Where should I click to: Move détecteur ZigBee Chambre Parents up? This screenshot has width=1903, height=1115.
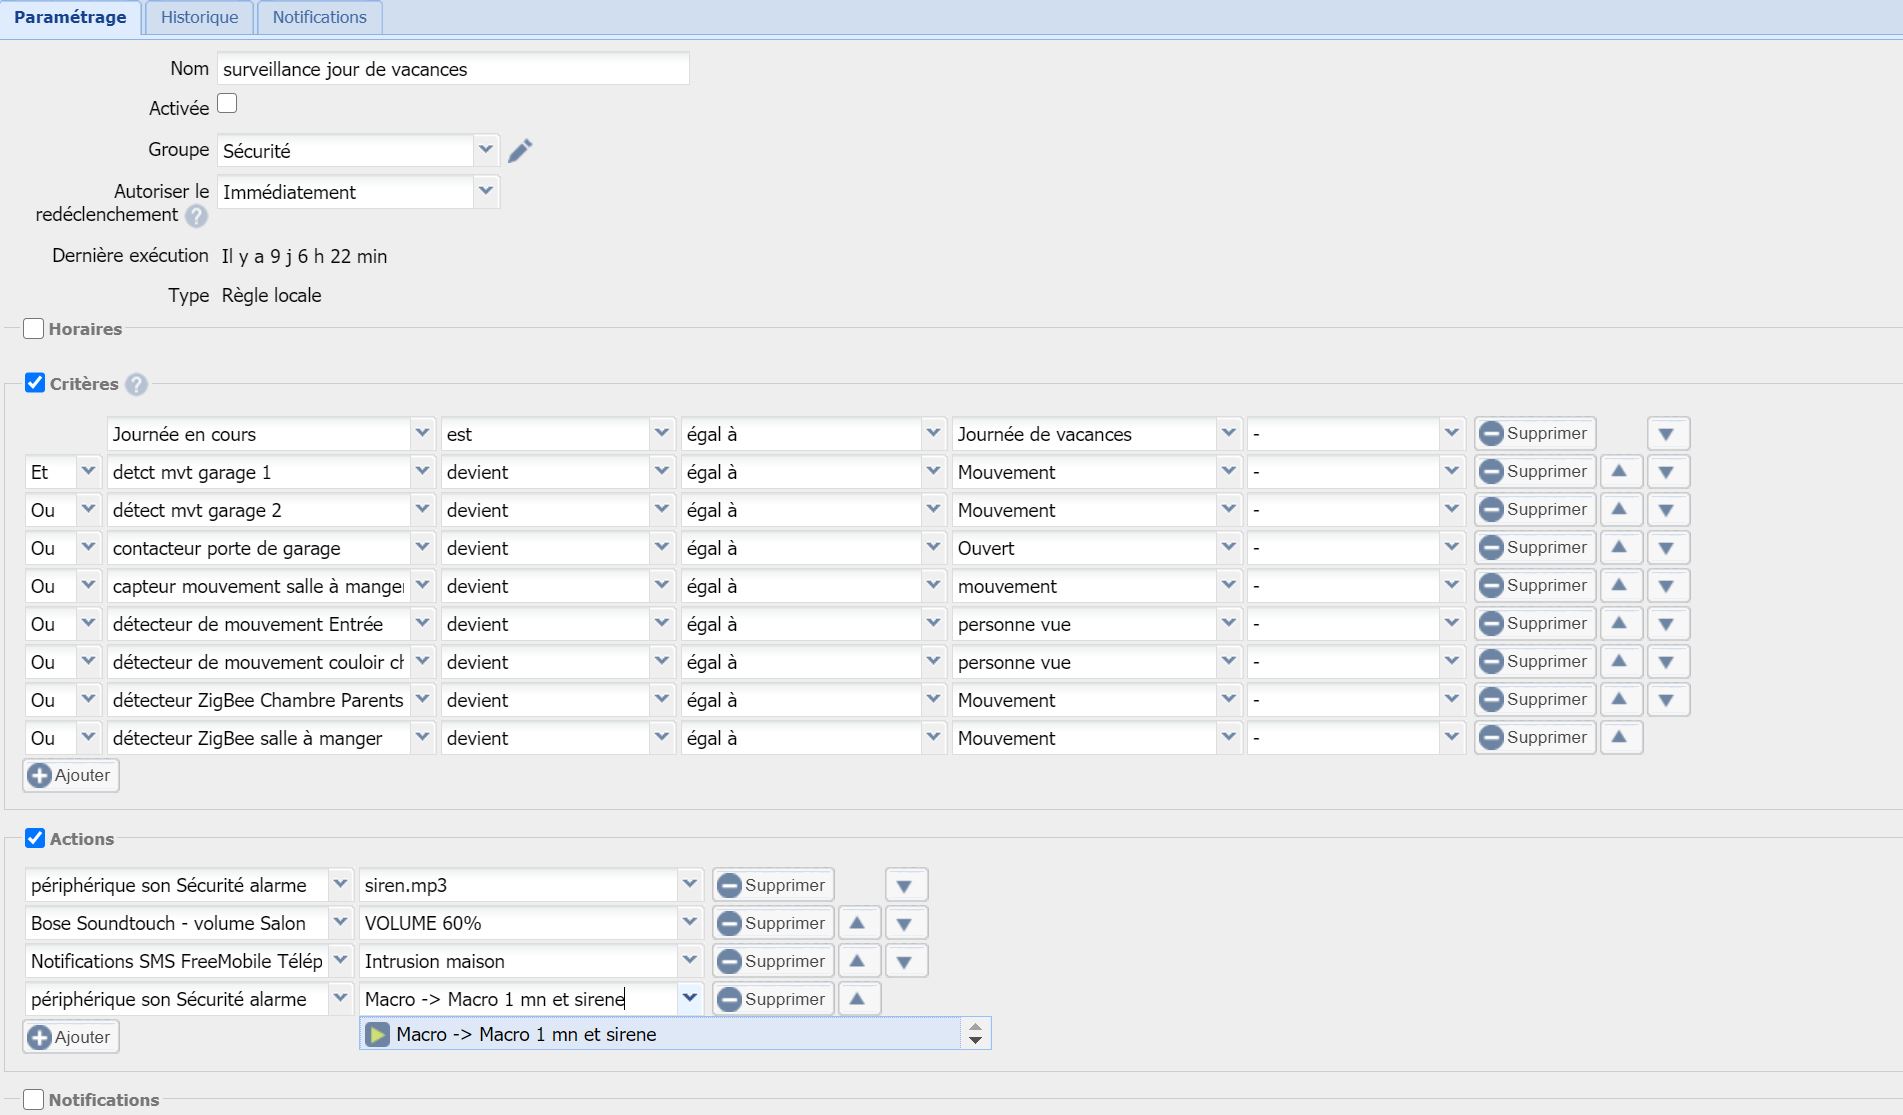(x=1620, y=700)
